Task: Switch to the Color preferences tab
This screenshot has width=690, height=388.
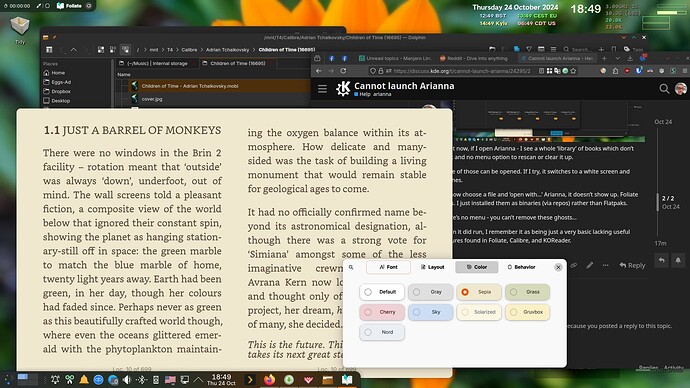Action: tap(477, 267)
